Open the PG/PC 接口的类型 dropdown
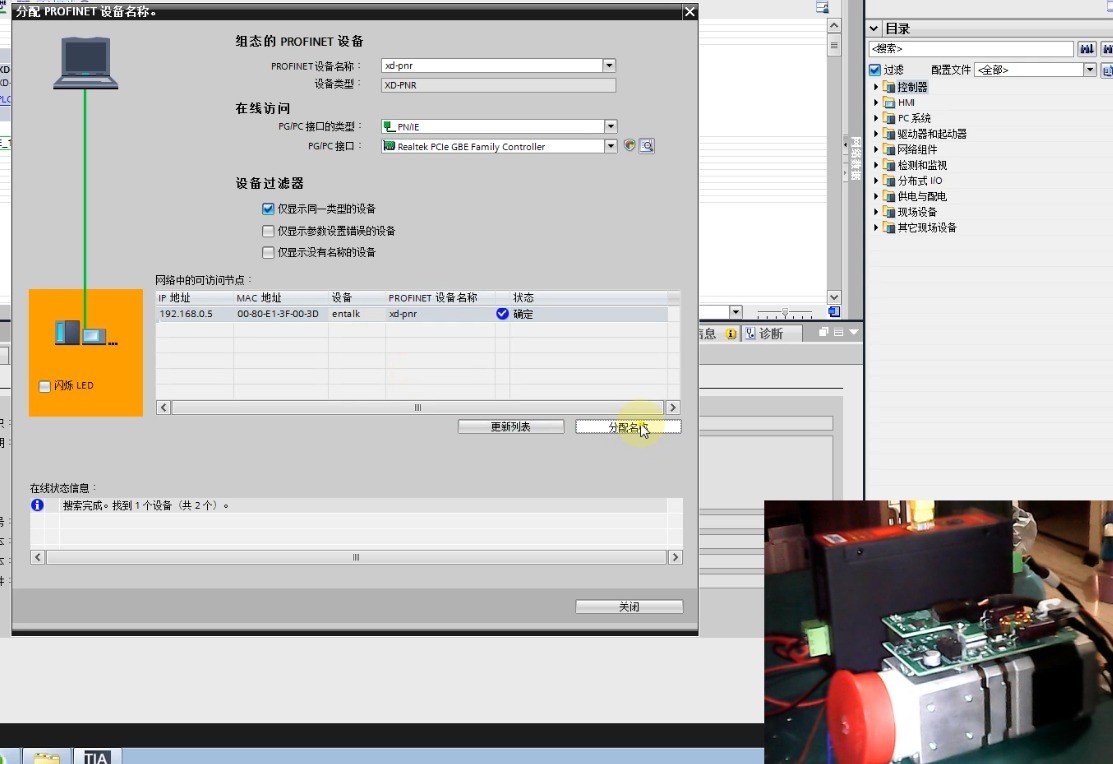Viewport: 1113px width, 764px height. [x=610, y=126]
